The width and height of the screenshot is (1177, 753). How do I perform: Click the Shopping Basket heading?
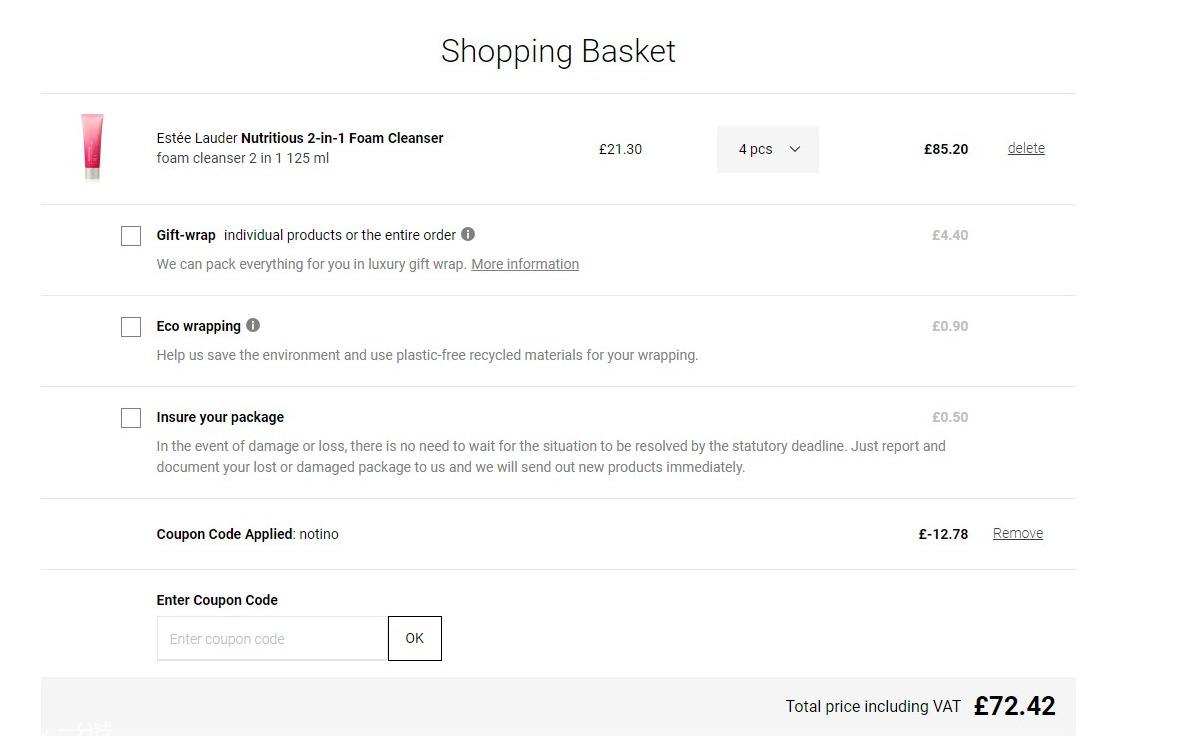(558, 52)
